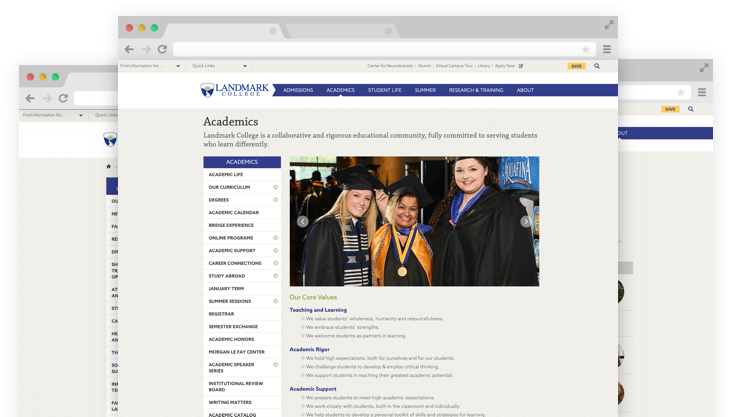Click the back arrow in the left background window

point(30,98)
